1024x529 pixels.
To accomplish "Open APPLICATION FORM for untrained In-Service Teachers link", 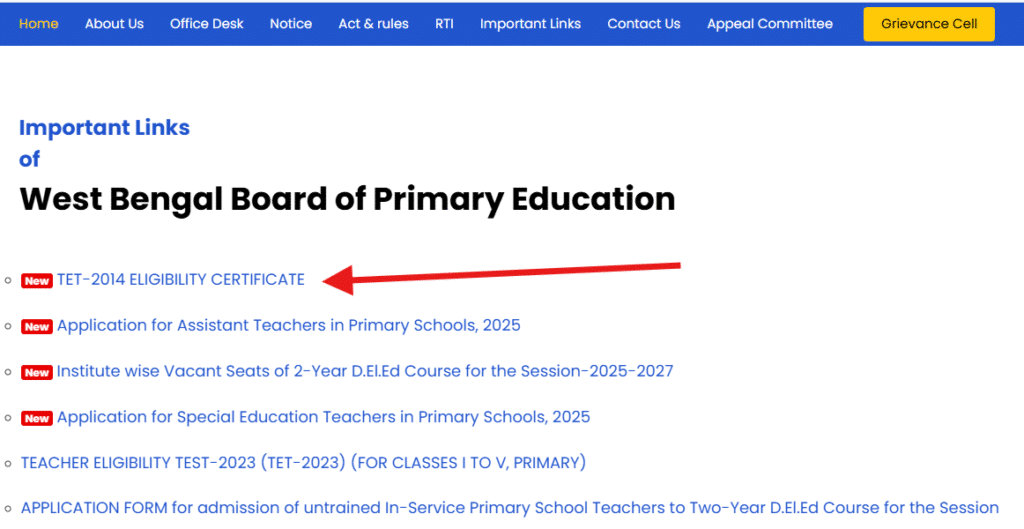I will 510,508.
